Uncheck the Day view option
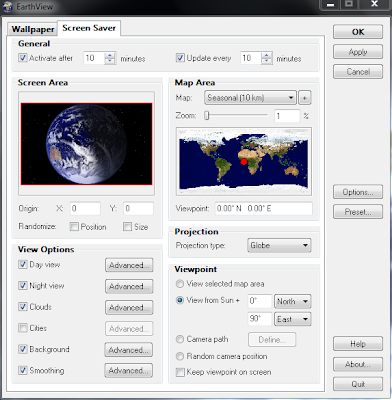This screenshot has height=400, width=392. coord(23,265)
